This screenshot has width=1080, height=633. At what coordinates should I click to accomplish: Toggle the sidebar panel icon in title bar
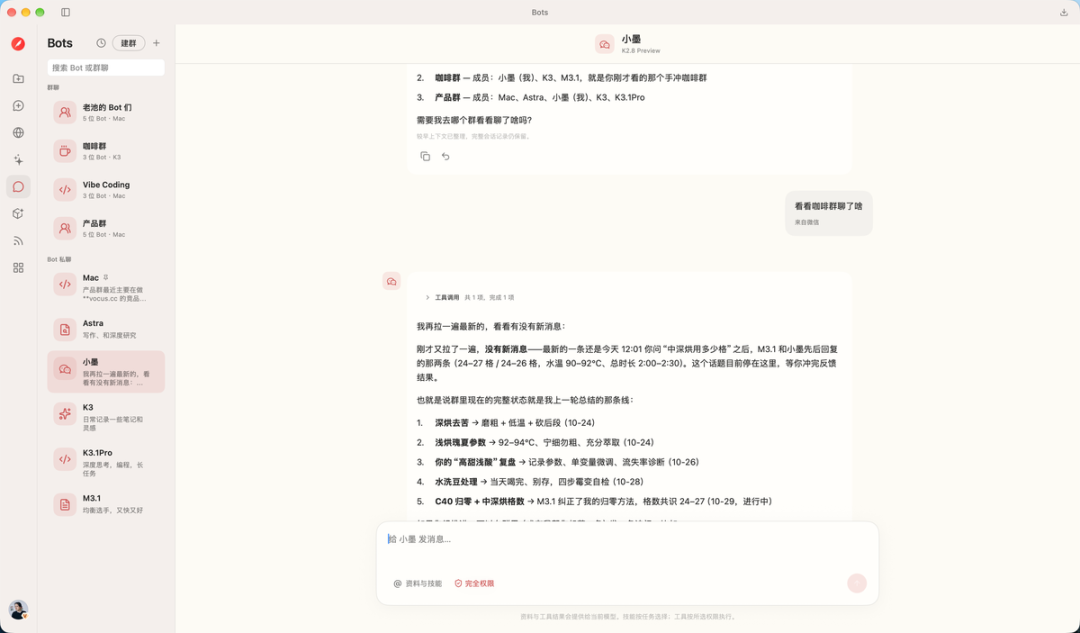tap(65, 12)
